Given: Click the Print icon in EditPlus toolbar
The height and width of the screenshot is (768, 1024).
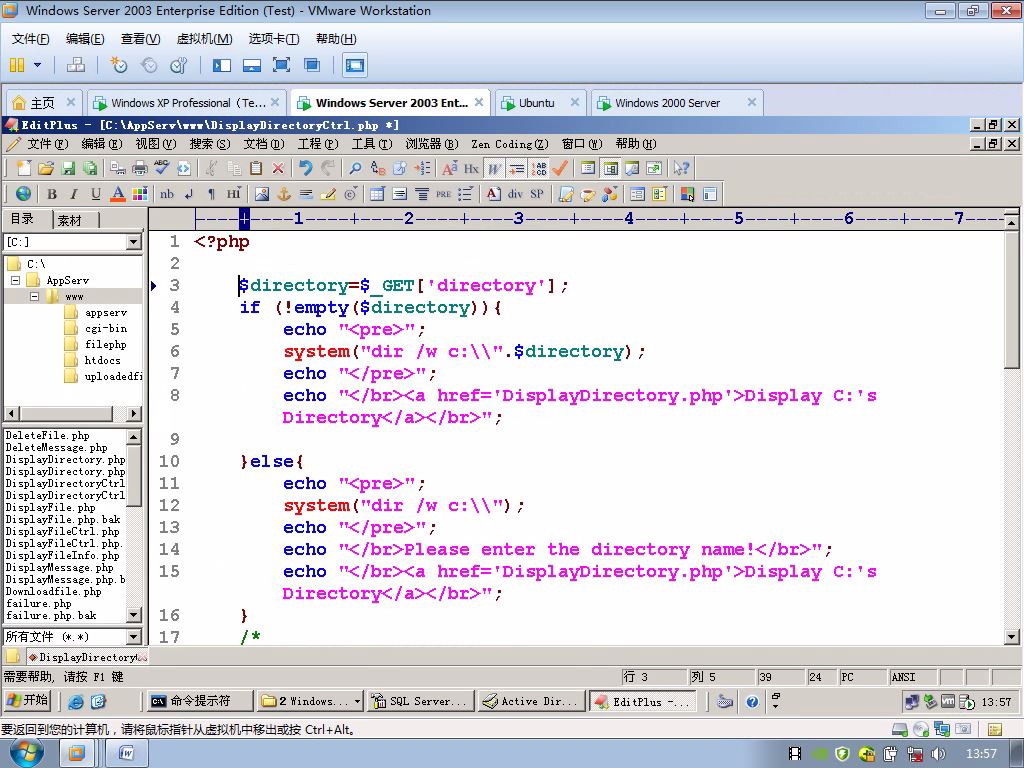Looking at the screenshot, I should 140,168.
